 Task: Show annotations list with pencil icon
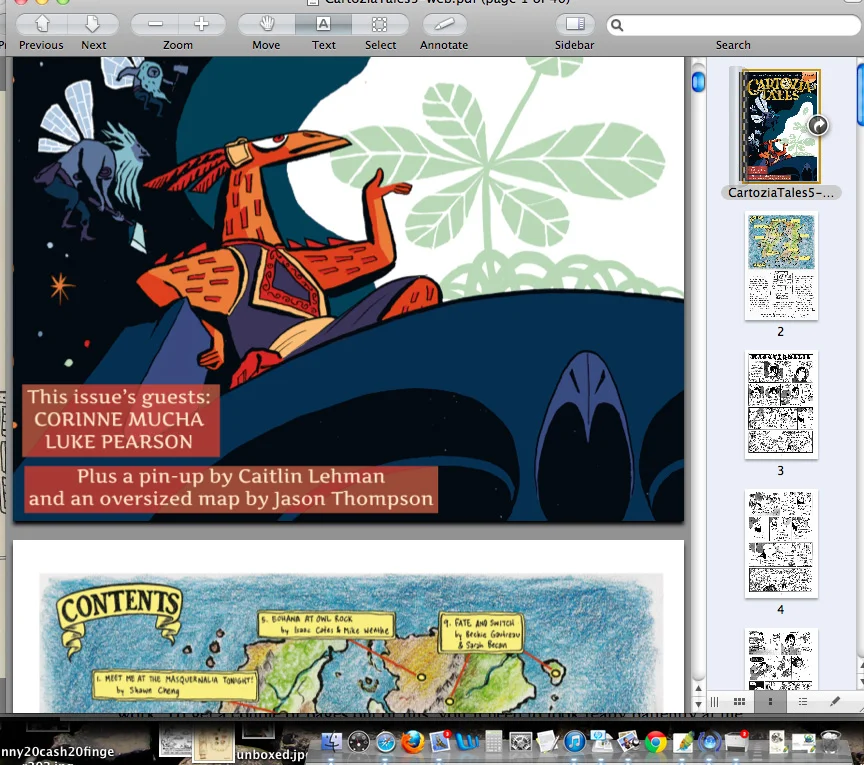(x=835, y=702)
